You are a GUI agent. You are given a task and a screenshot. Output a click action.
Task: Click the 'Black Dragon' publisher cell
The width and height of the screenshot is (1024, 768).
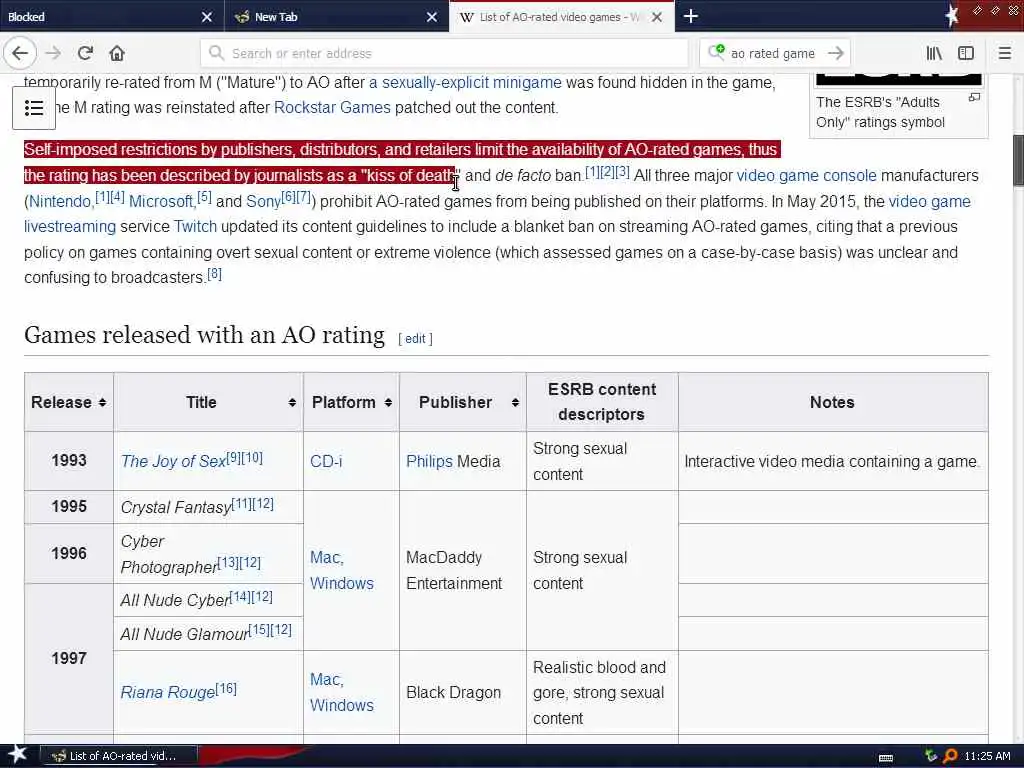click(462, 692)
